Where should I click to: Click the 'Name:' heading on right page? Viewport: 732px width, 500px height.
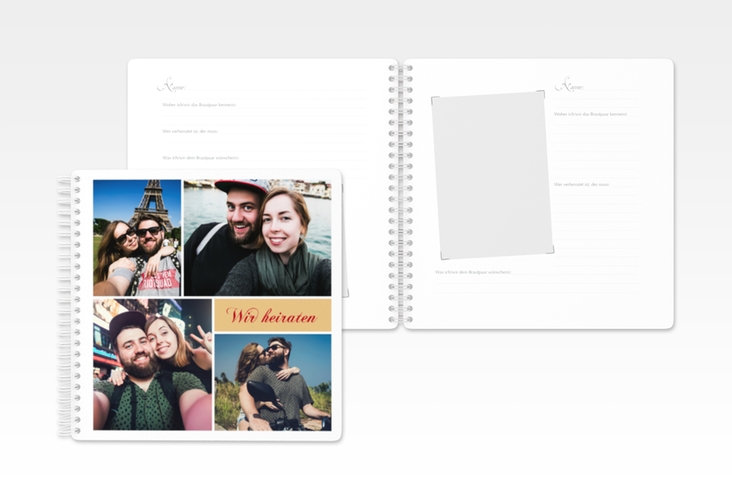point(570,85)
